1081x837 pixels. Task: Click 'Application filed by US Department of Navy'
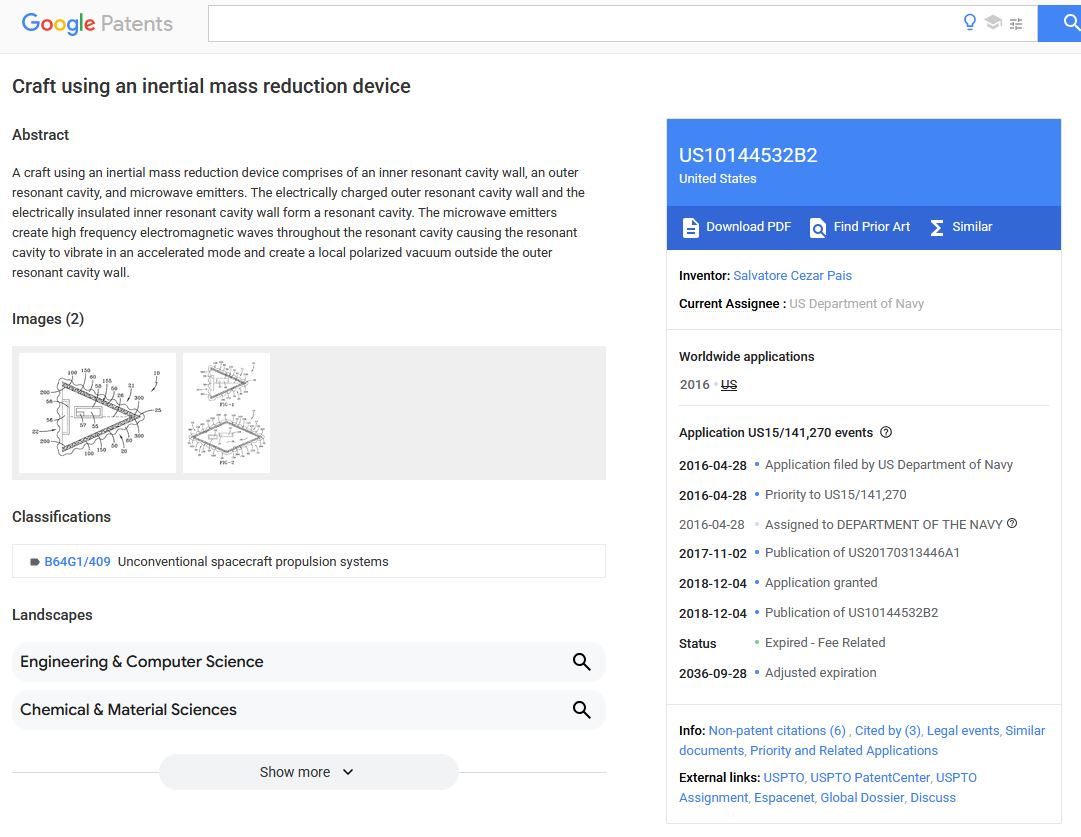pyautogui.click(x=889, y=465)
